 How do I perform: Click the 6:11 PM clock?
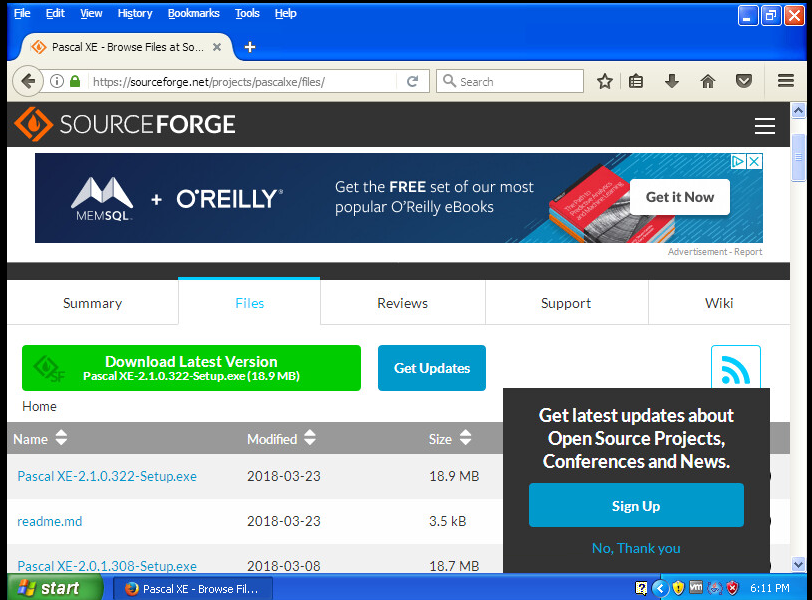(770, 588)
